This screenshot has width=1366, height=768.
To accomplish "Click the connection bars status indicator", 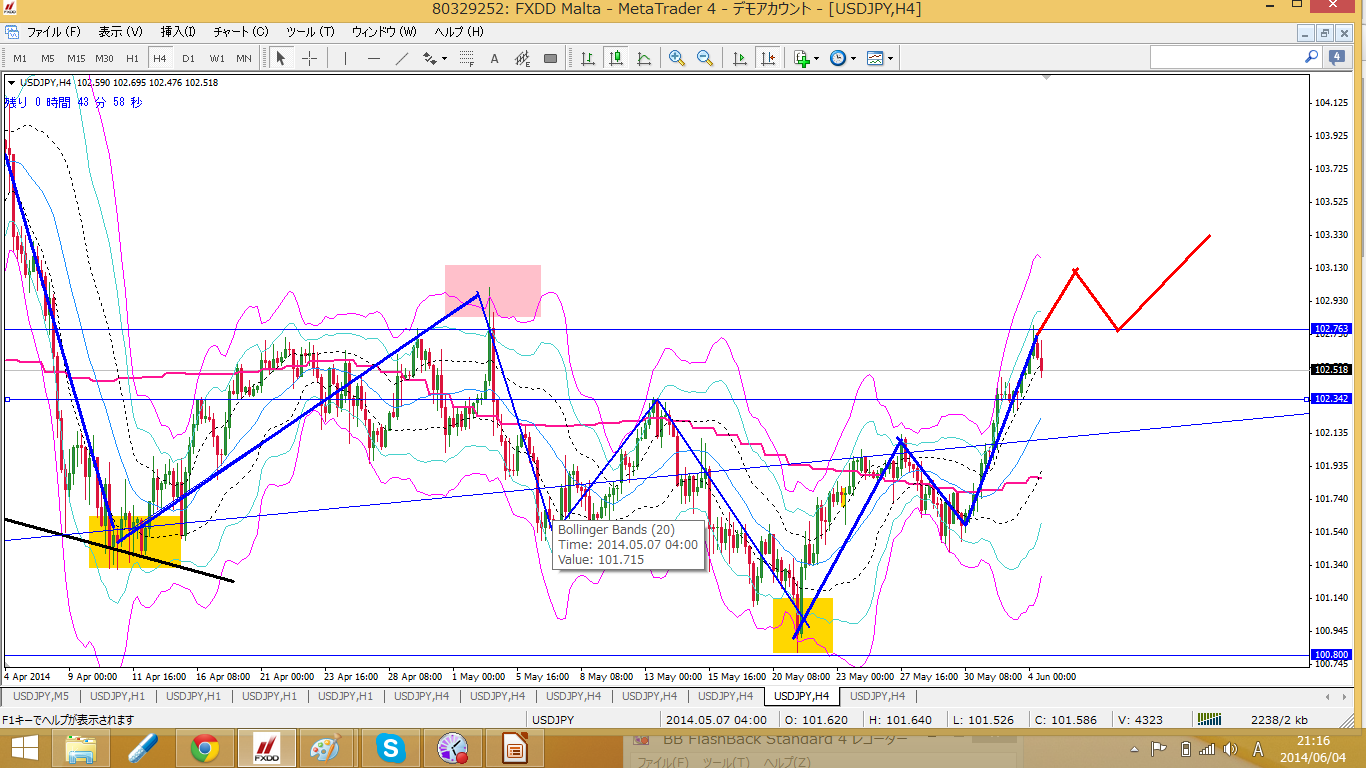I will [1209, 719].
